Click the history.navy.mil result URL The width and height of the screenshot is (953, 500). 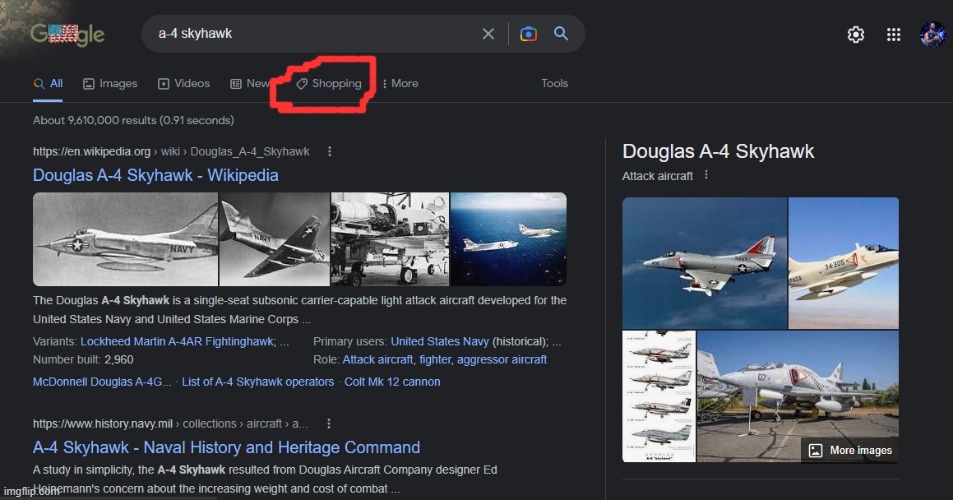(170, 423)
